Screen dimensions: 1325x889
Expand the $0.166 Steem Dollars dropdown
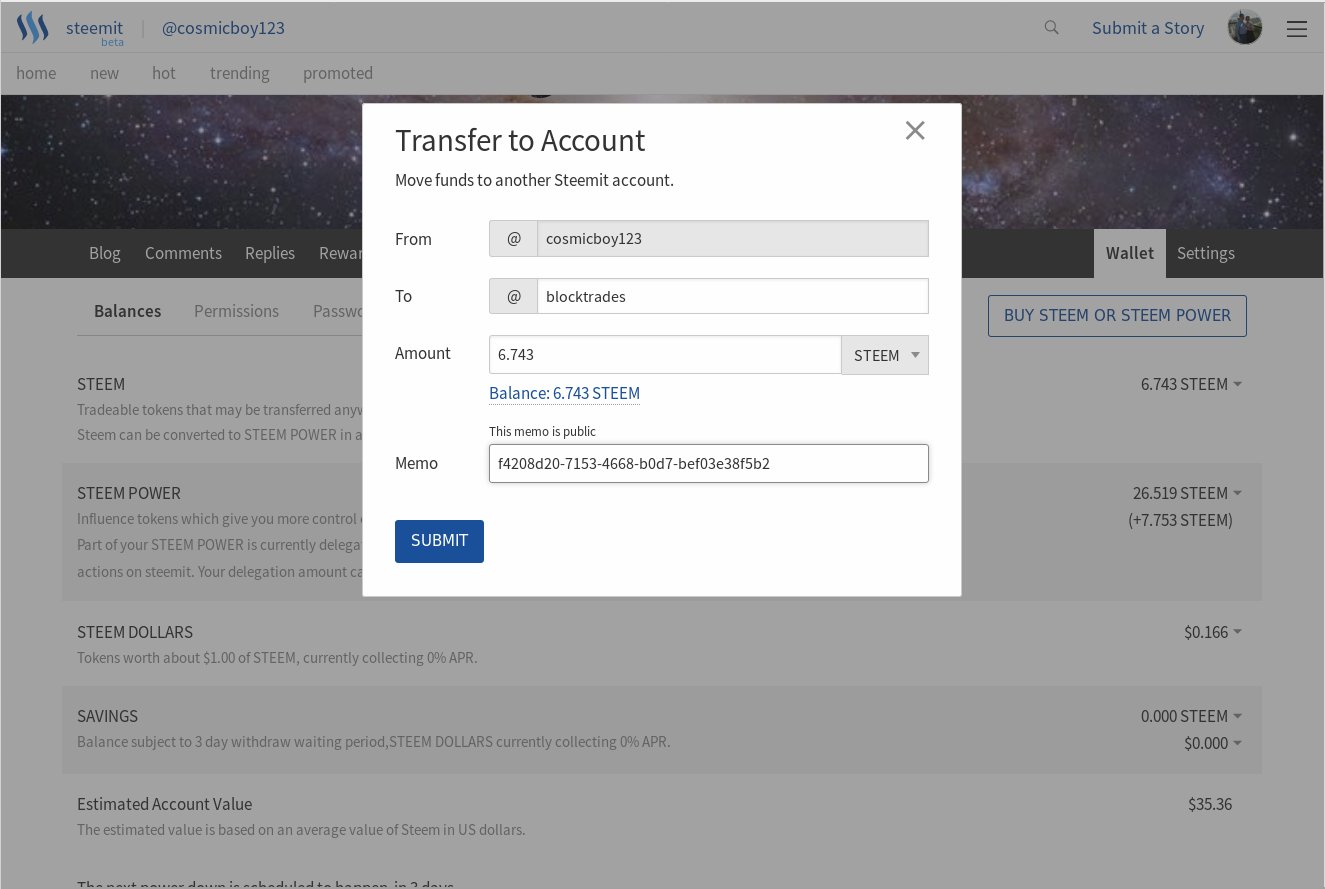[1238, 632]
